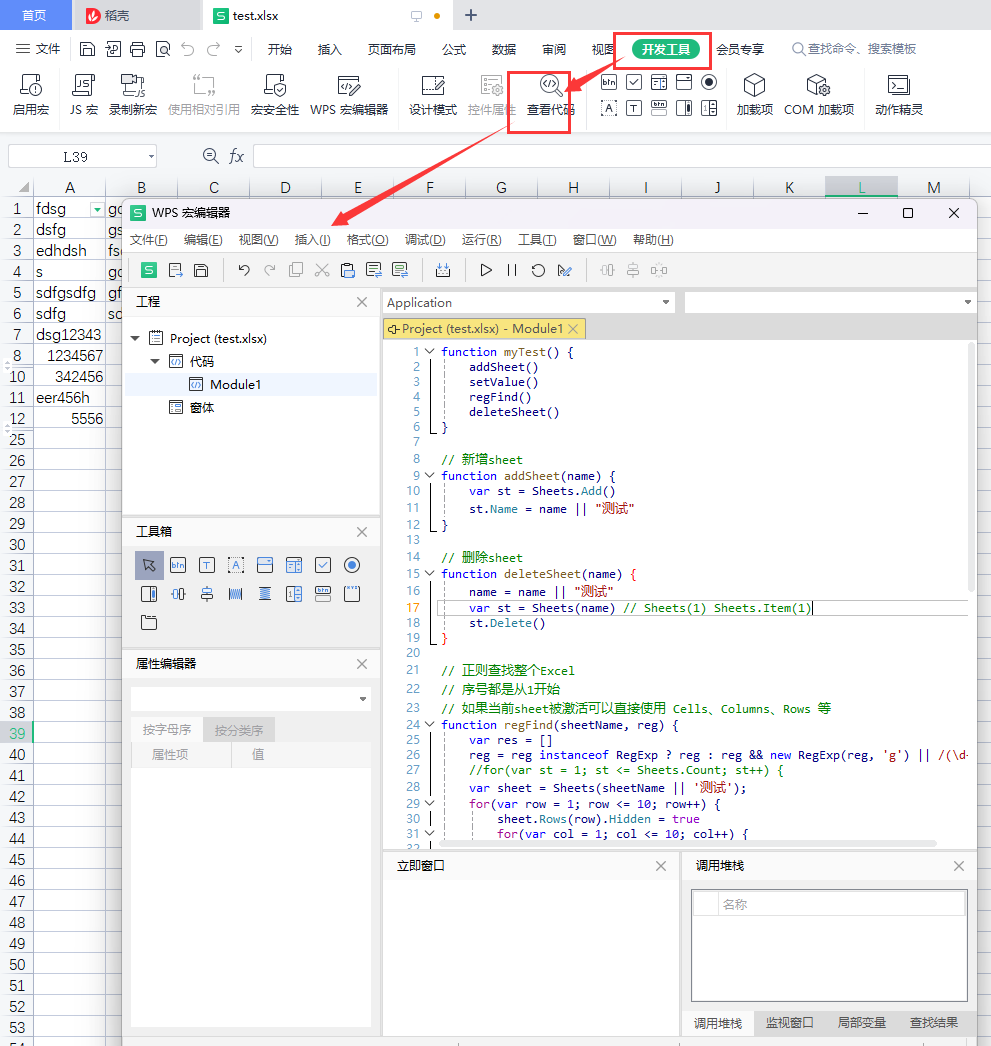Fold function myTest at line 1
This screenshot has width=991, height=1046.
click(430, 352)
